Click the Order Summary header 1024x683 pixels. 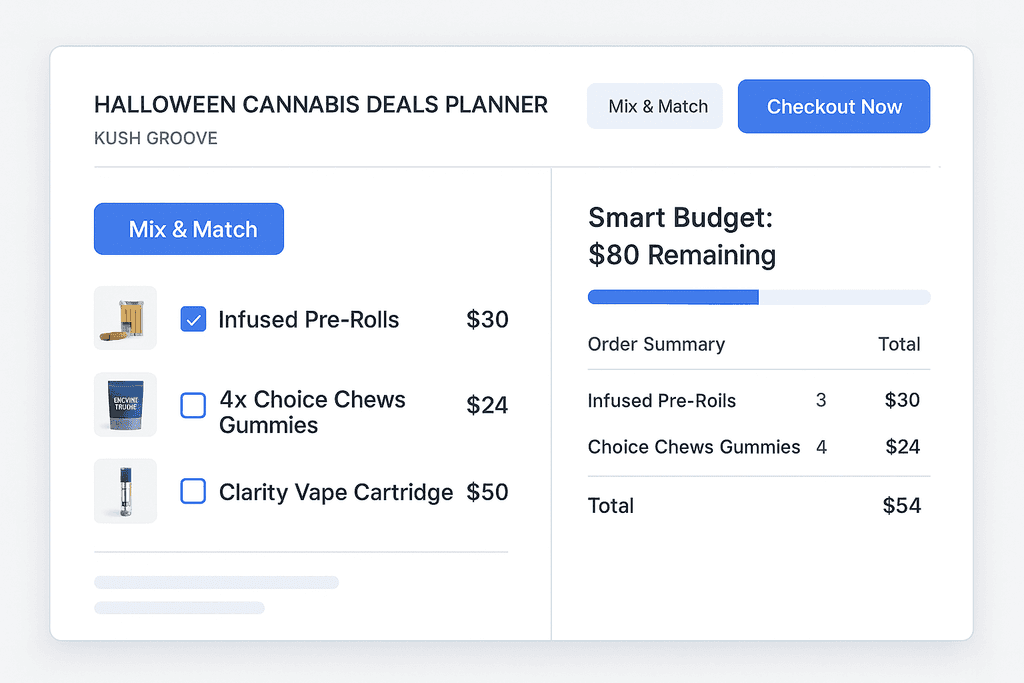(656, 344)
